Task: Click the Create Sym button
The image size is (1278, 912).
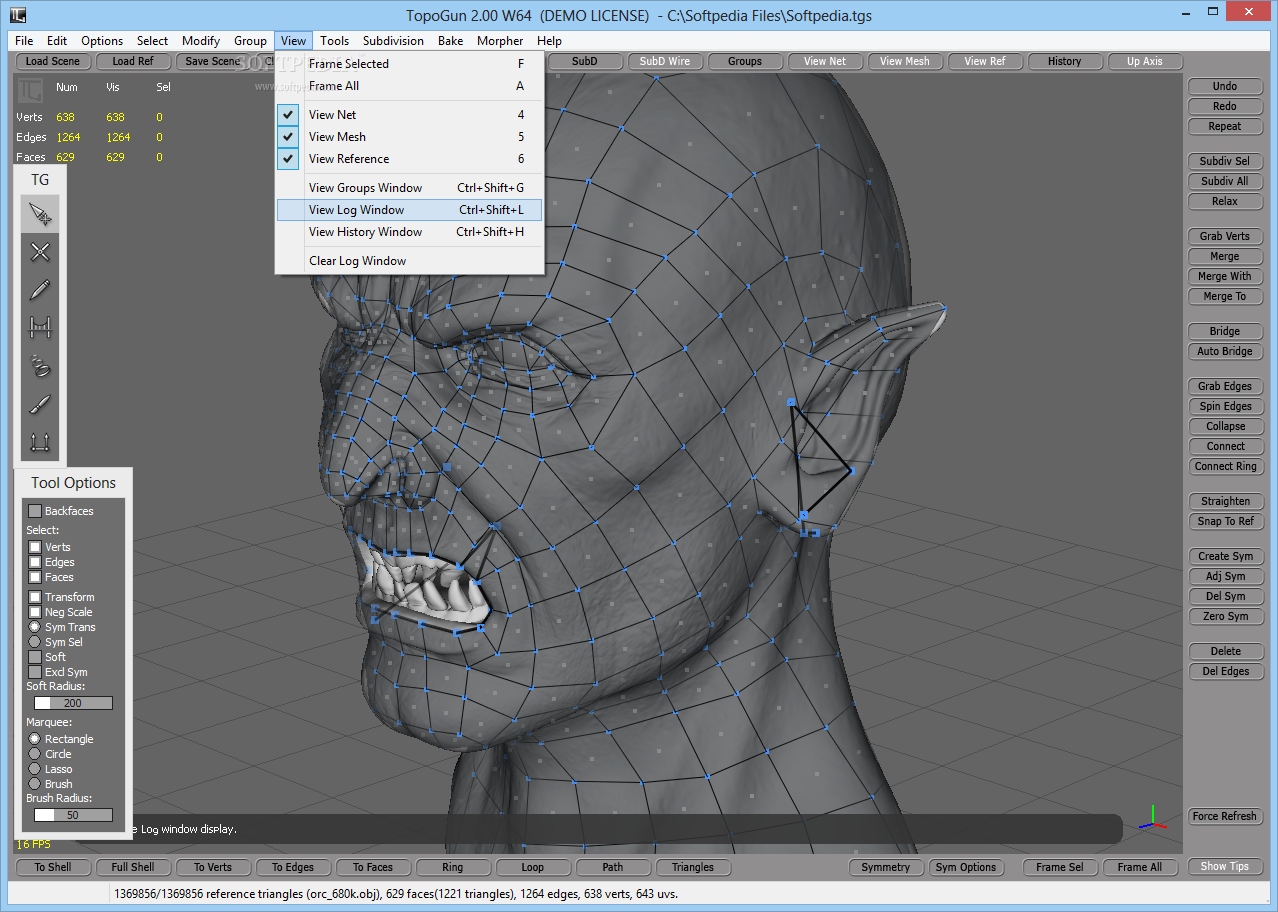Action: [1224, 556]
